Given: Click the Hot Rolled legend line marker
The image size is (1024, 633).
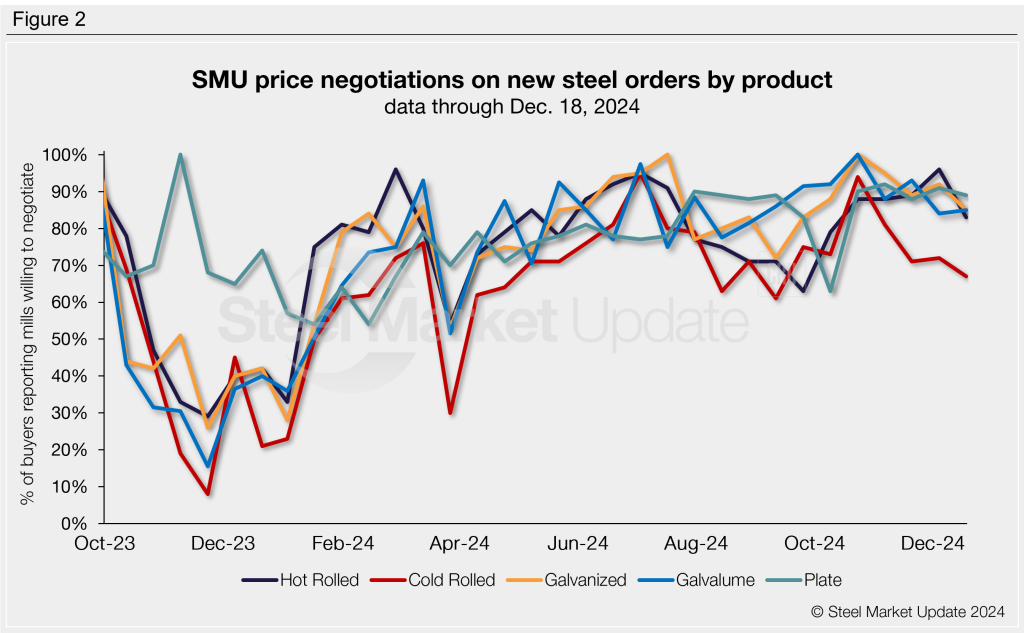Looking at the screenshot, I should point(260,580).
